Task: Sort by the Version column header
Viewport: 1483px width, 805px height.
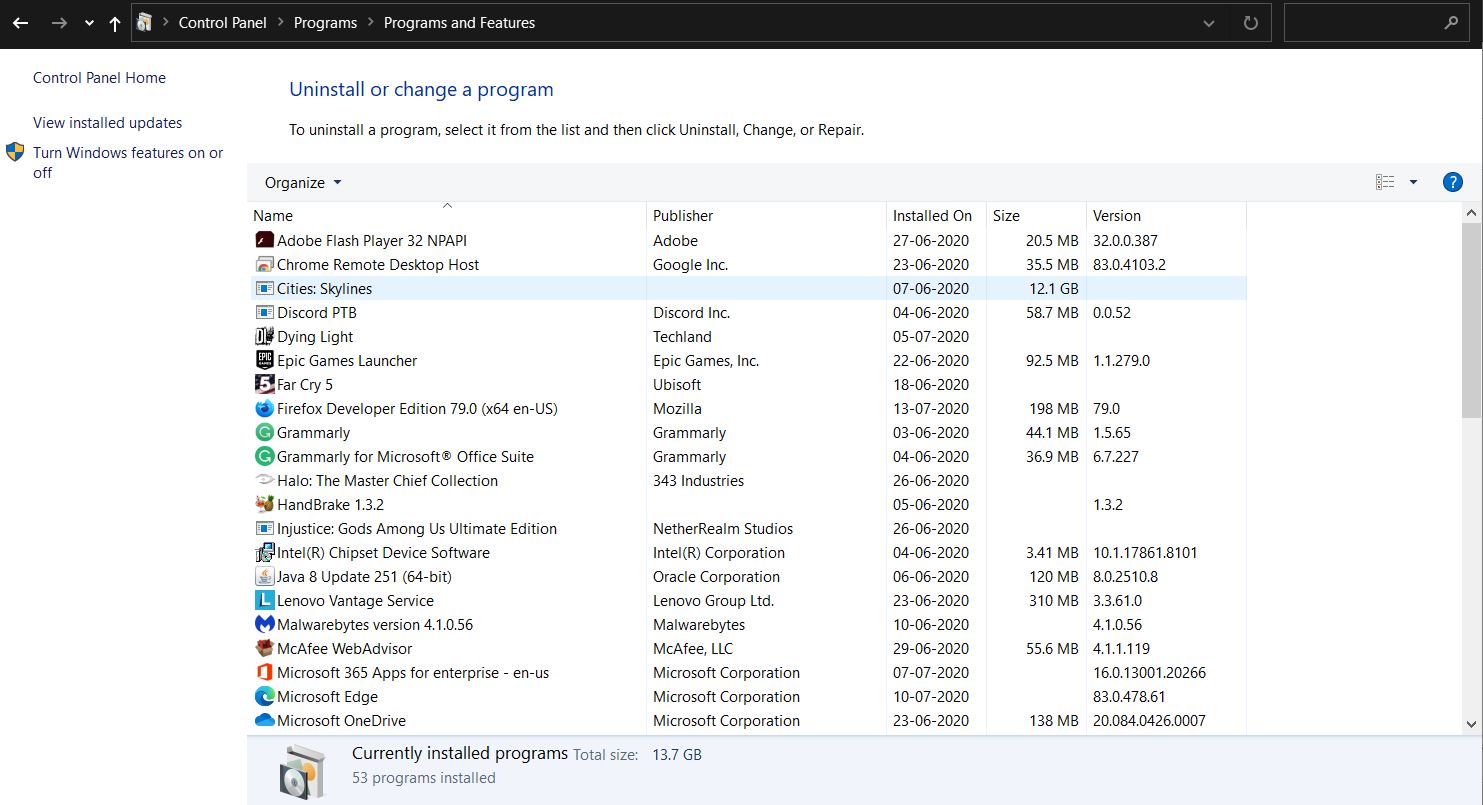Action: click(x=1166, y=215)
